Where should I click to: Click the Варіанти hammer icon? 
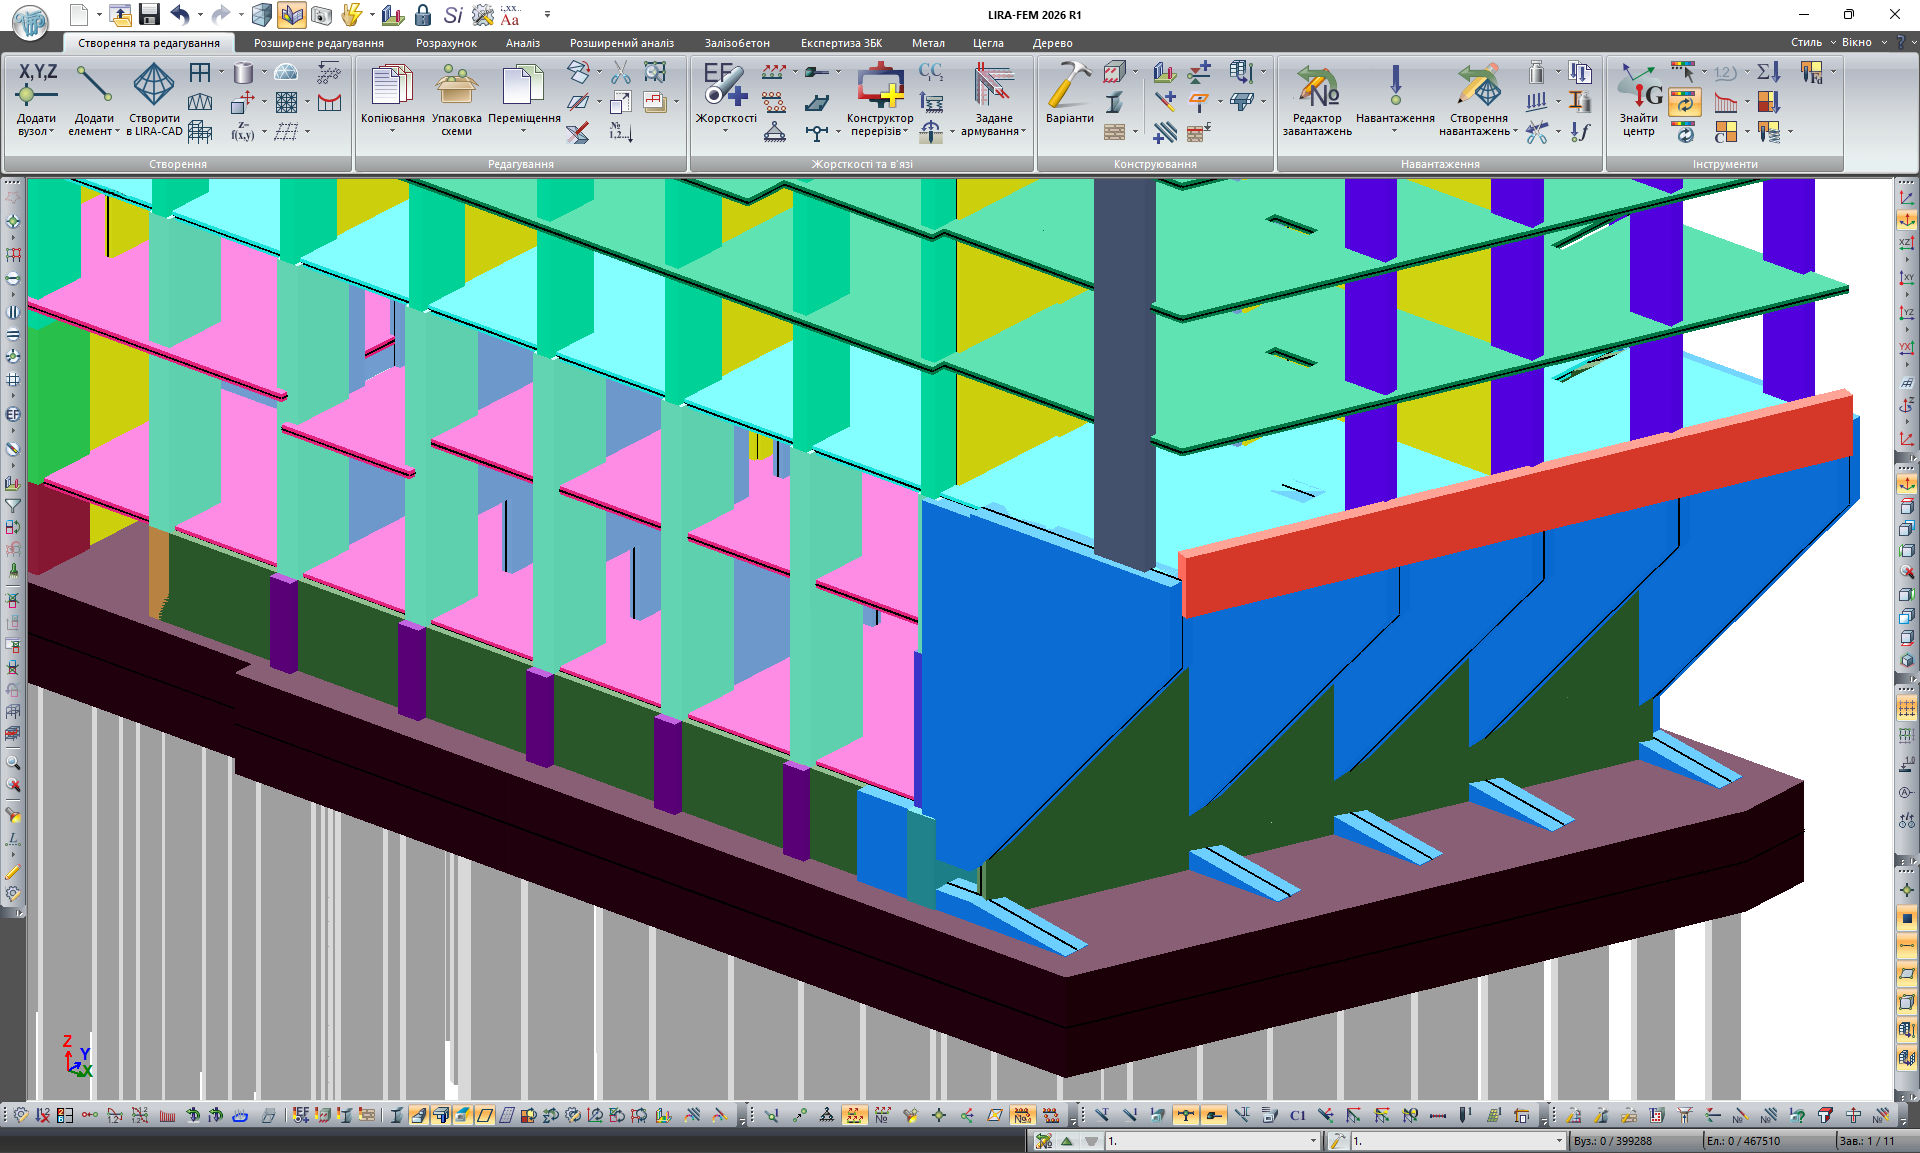pyautogui.click(x=1069, y=86)
